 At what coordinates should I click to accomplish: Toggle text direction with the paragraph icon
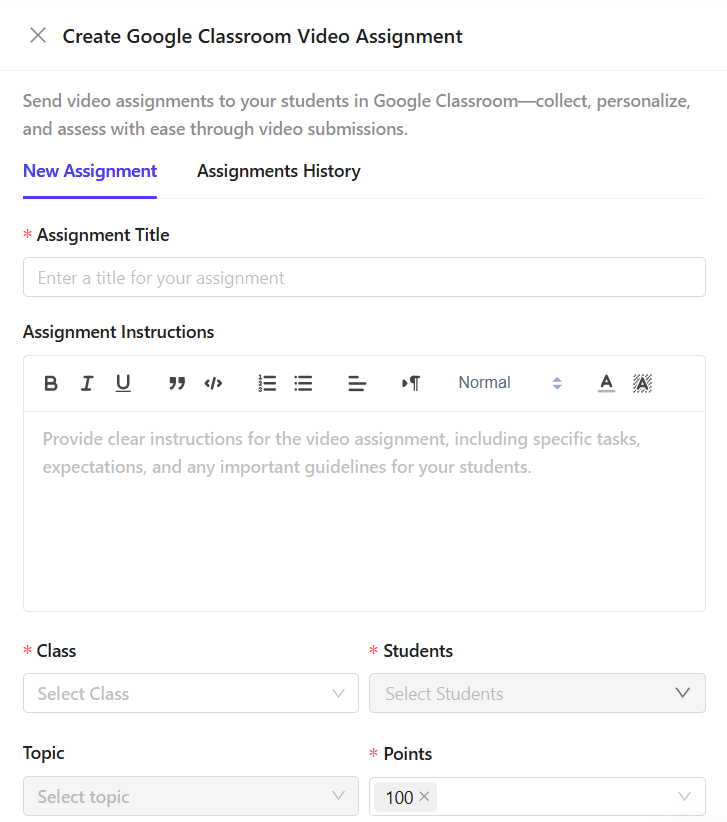click(411, 383)
